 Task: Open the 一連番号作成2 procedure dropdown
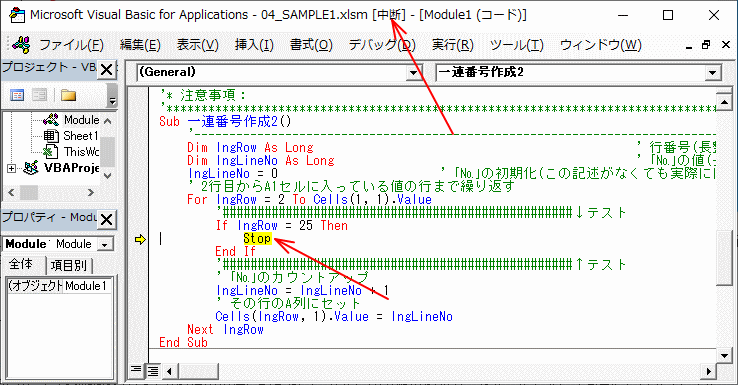point(713,72)
